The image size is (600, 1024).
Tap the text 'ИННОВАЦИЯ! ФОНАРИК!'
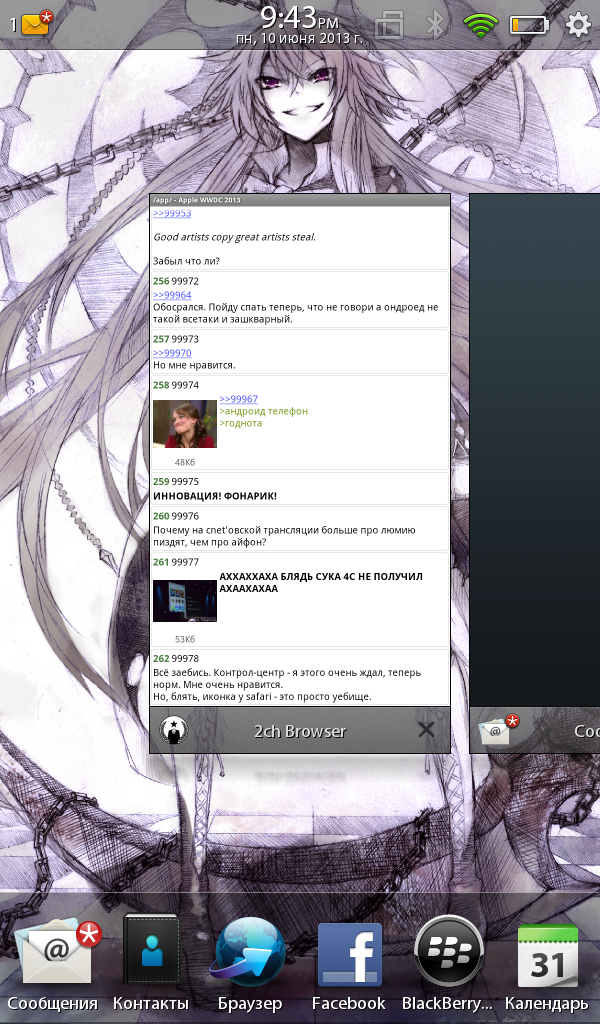215,496
